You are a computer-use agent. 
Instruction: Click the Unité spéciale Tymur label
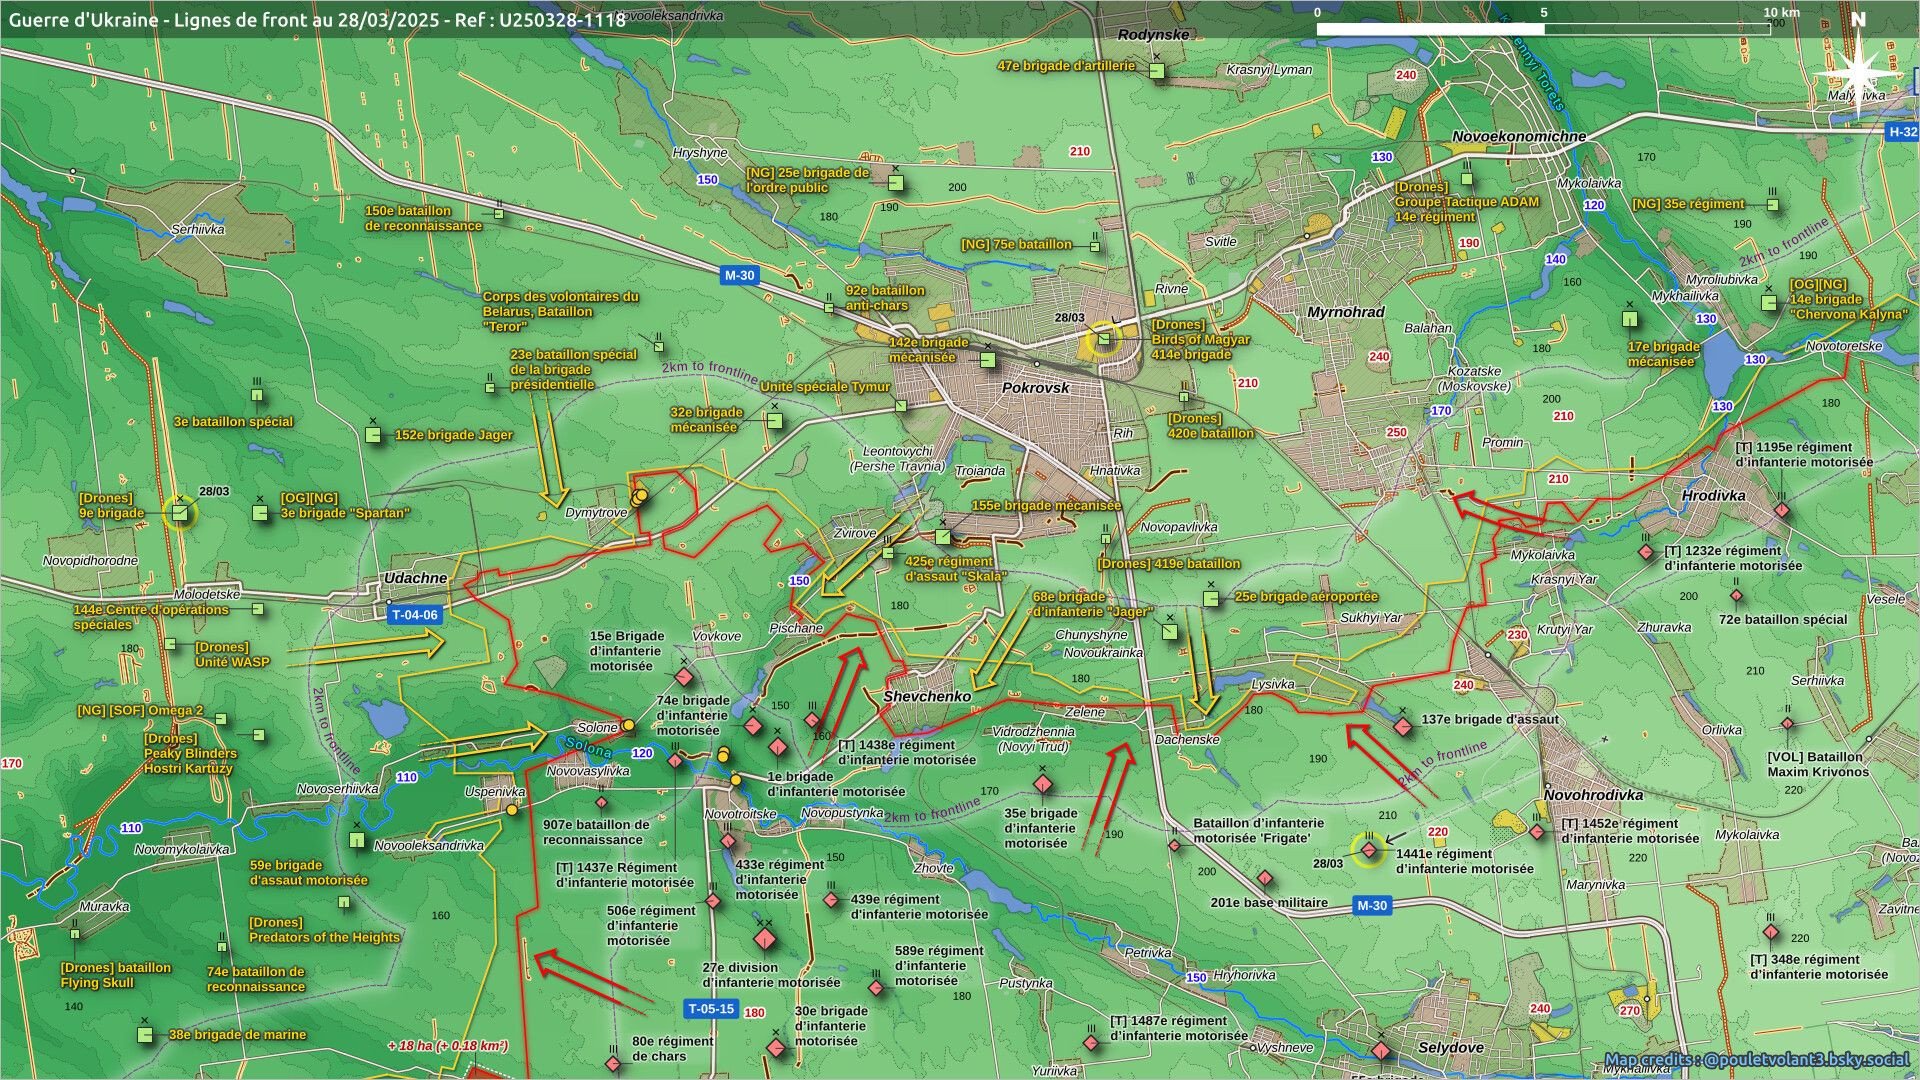coord(825,387)
